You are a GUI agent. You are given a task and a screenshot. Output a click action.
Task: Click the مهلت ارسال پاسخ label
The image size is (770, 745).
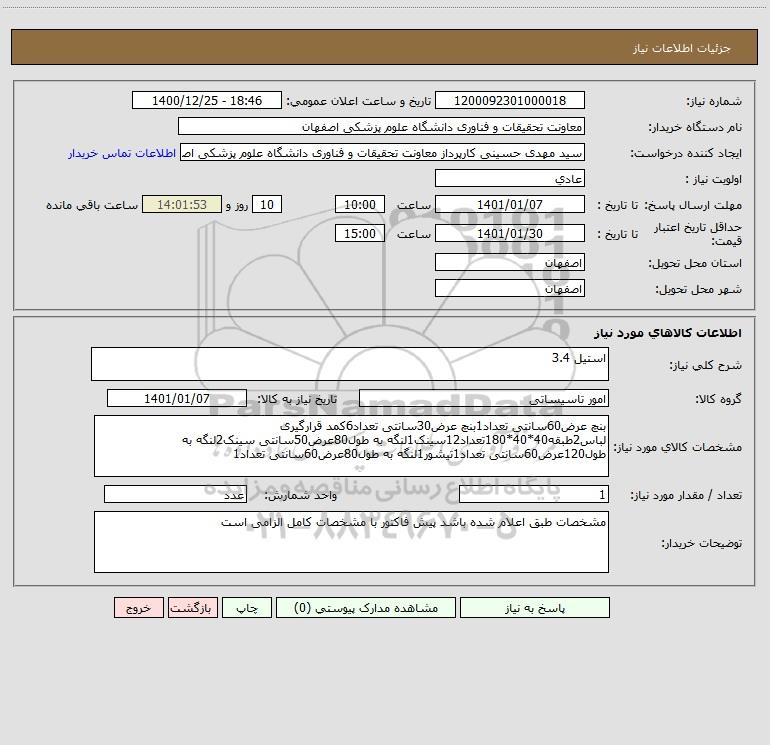(x=693, y=205)
